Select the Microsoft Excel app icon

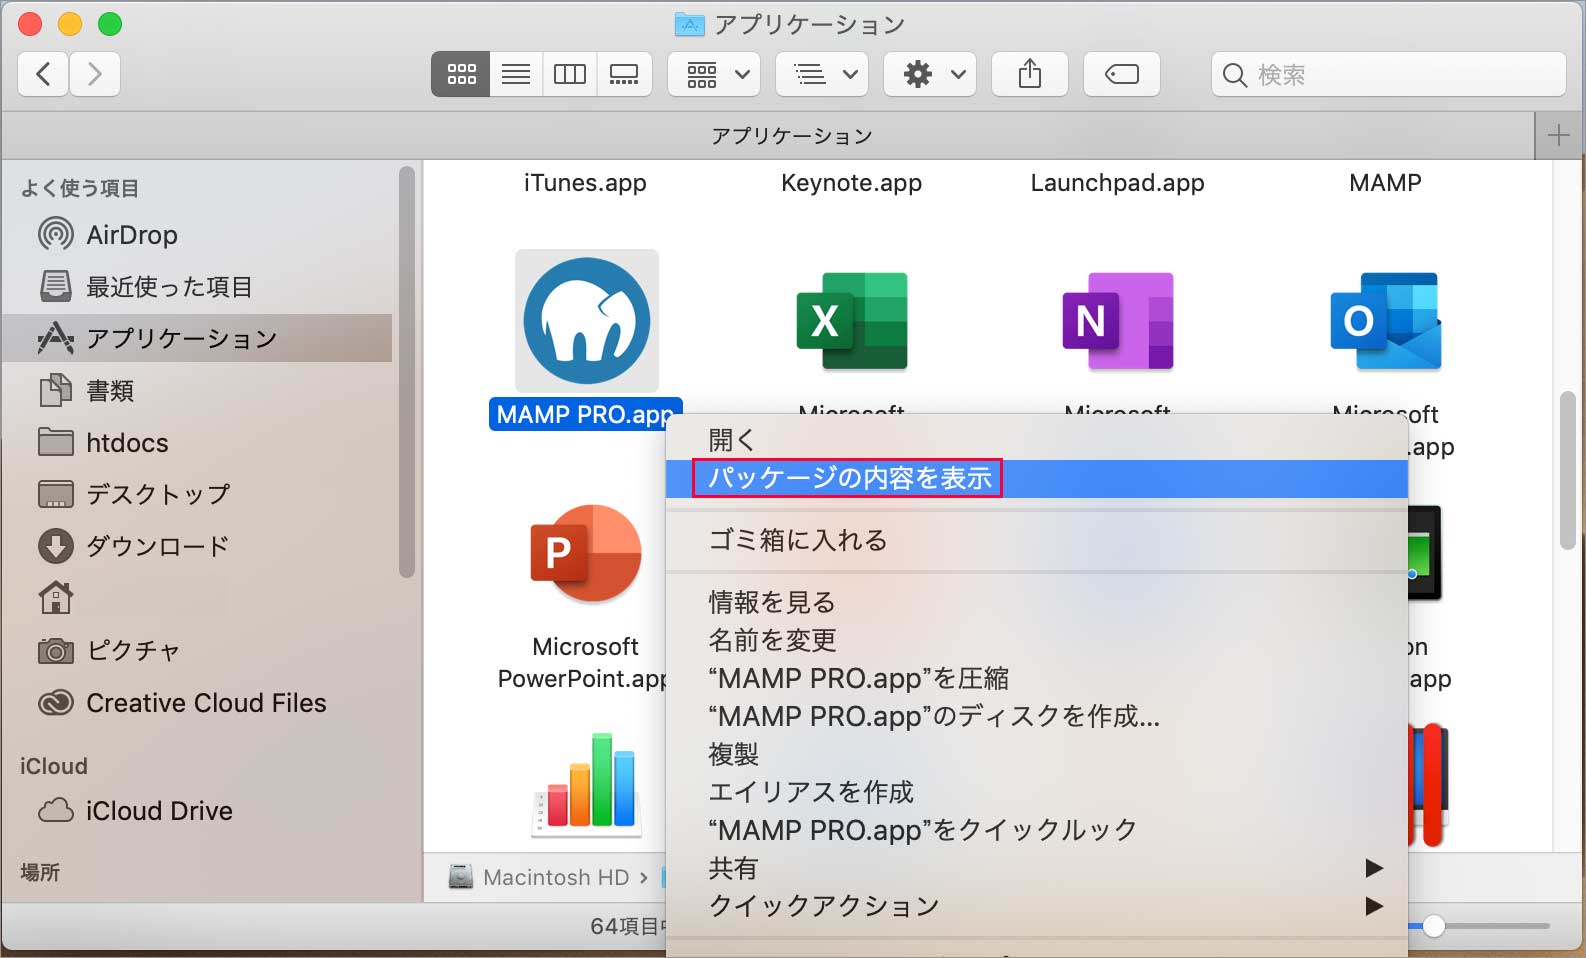coord(852,321)
